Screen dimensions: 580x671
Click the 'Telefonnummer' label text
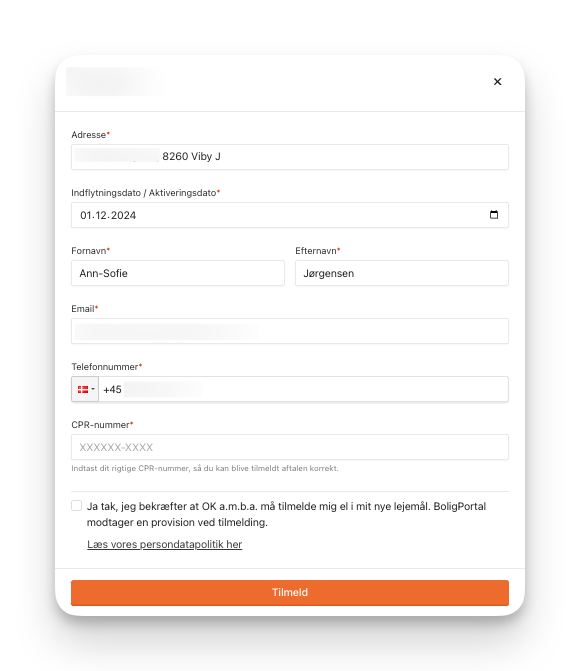click(104, 367)
